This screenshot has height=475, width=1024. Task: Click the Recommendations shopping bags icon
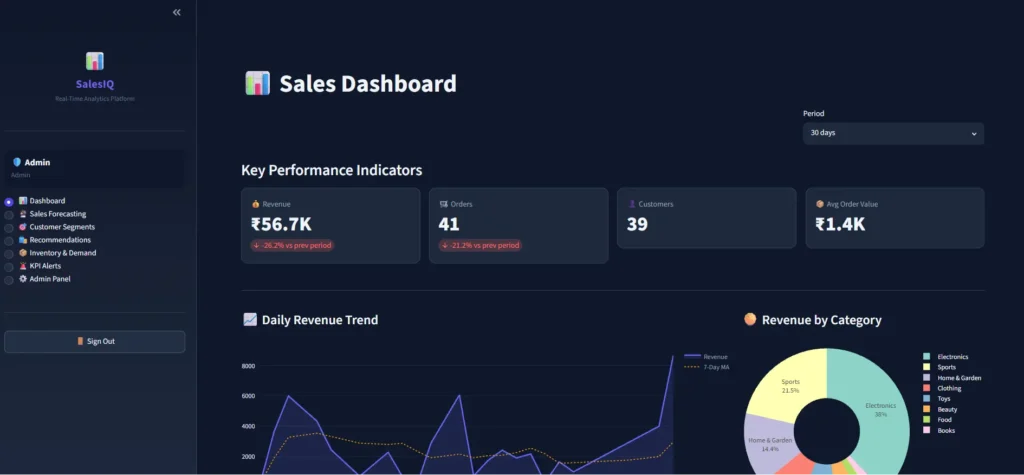(x=23, y=240)
